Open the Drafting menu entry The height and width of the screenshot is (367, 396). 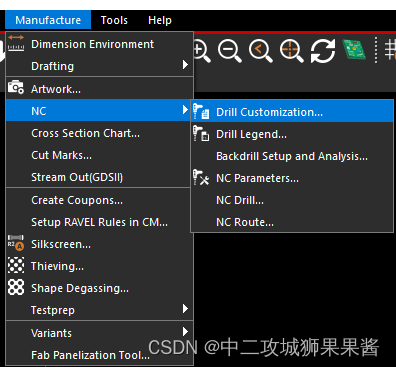tap(99, 66)
